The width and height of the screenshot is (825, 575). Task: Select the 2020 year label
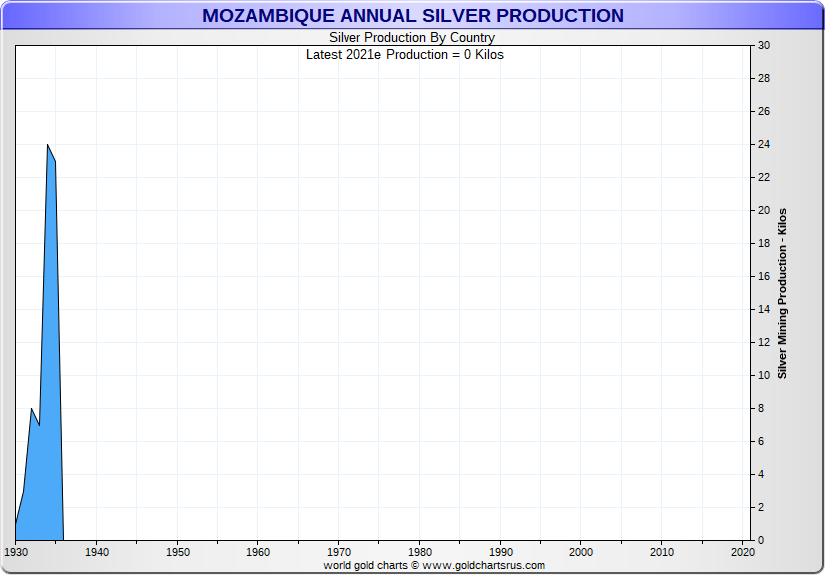coord(742,552)
